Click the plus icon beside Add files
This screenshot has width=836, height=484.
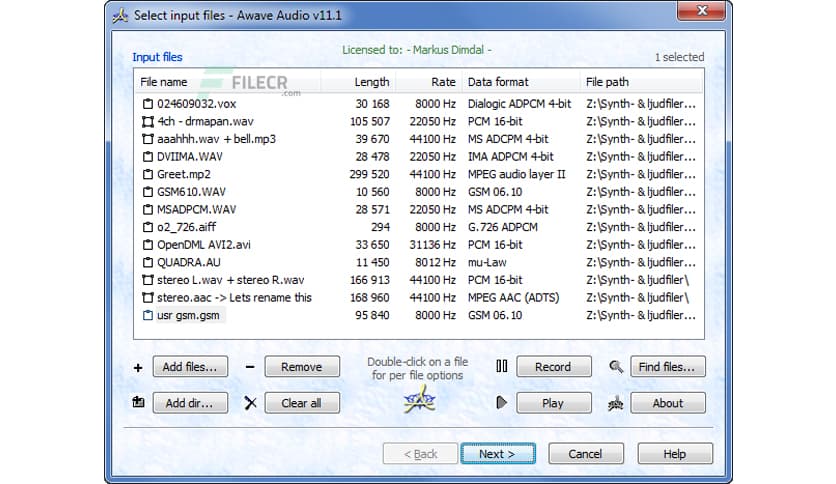coord(138,367)
